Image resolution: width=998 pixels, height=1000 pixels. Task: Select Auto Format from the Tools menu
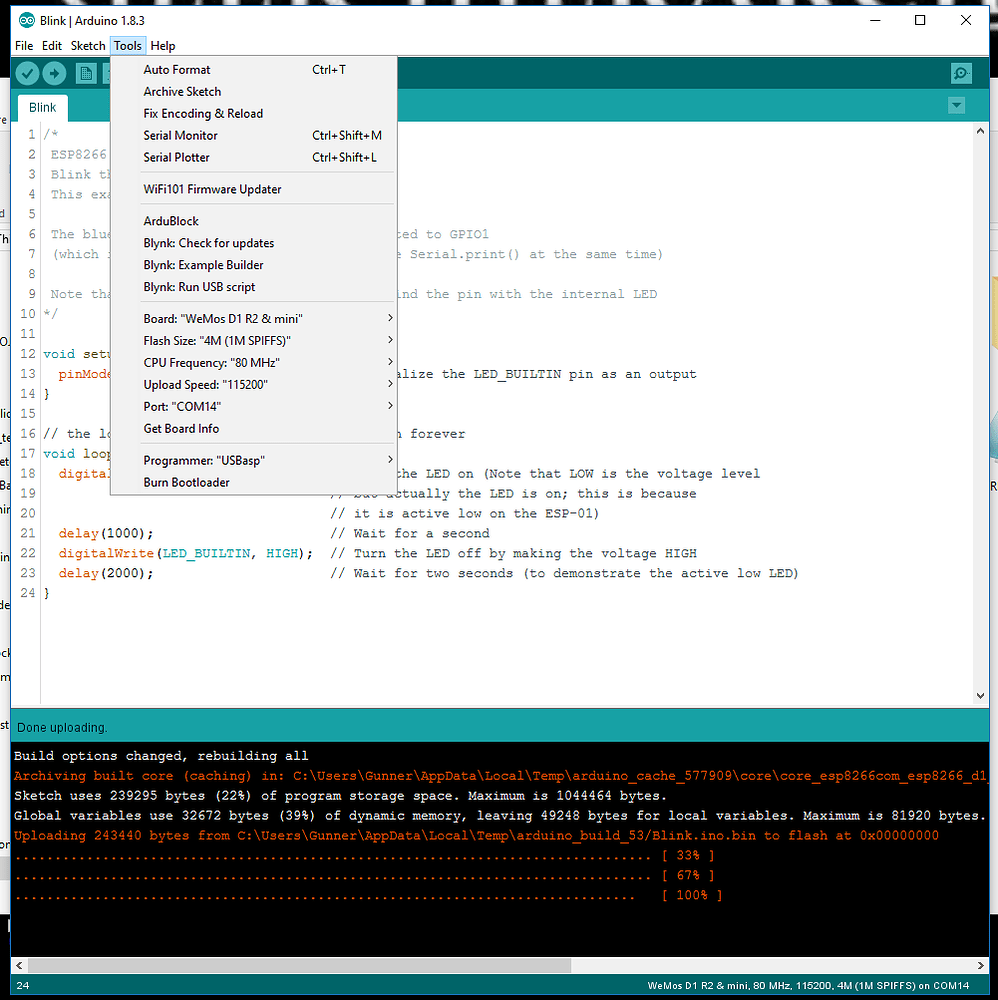[x=177, y=69]
